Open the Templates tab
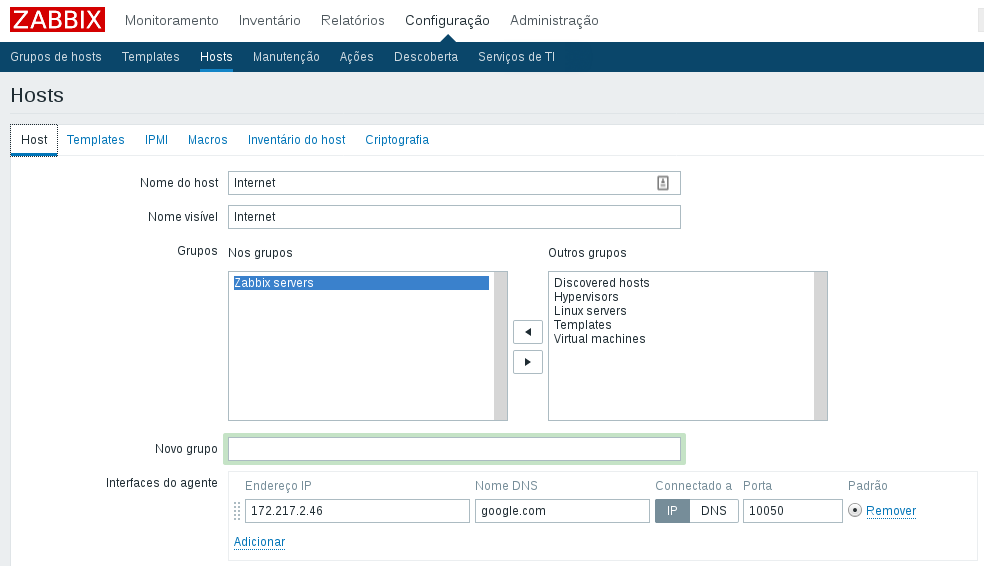 coord(96,140)
